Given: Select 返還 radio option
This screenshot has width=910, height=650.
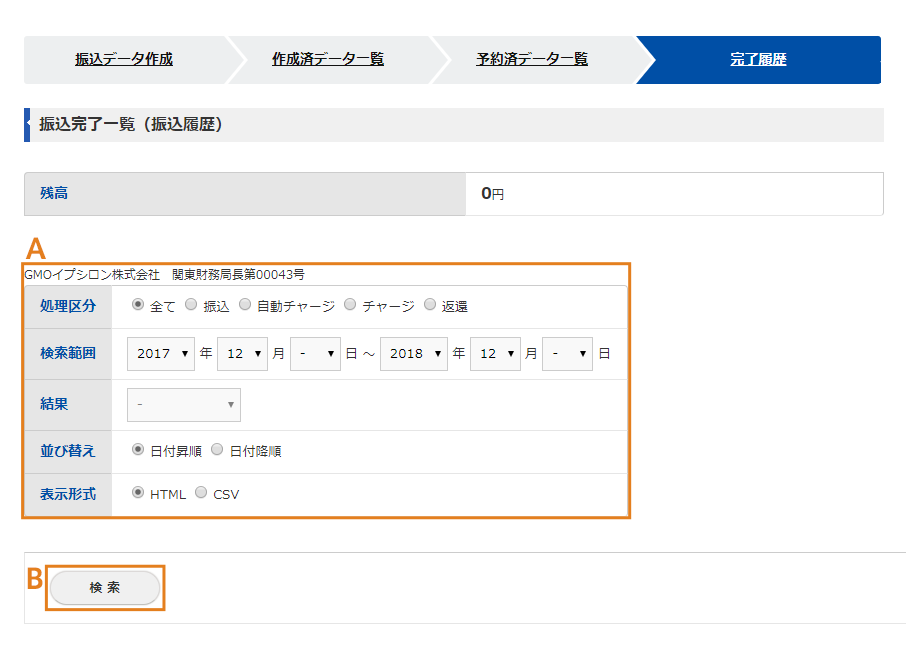Looking at the screenshot, I should click(x=430, y=305).
